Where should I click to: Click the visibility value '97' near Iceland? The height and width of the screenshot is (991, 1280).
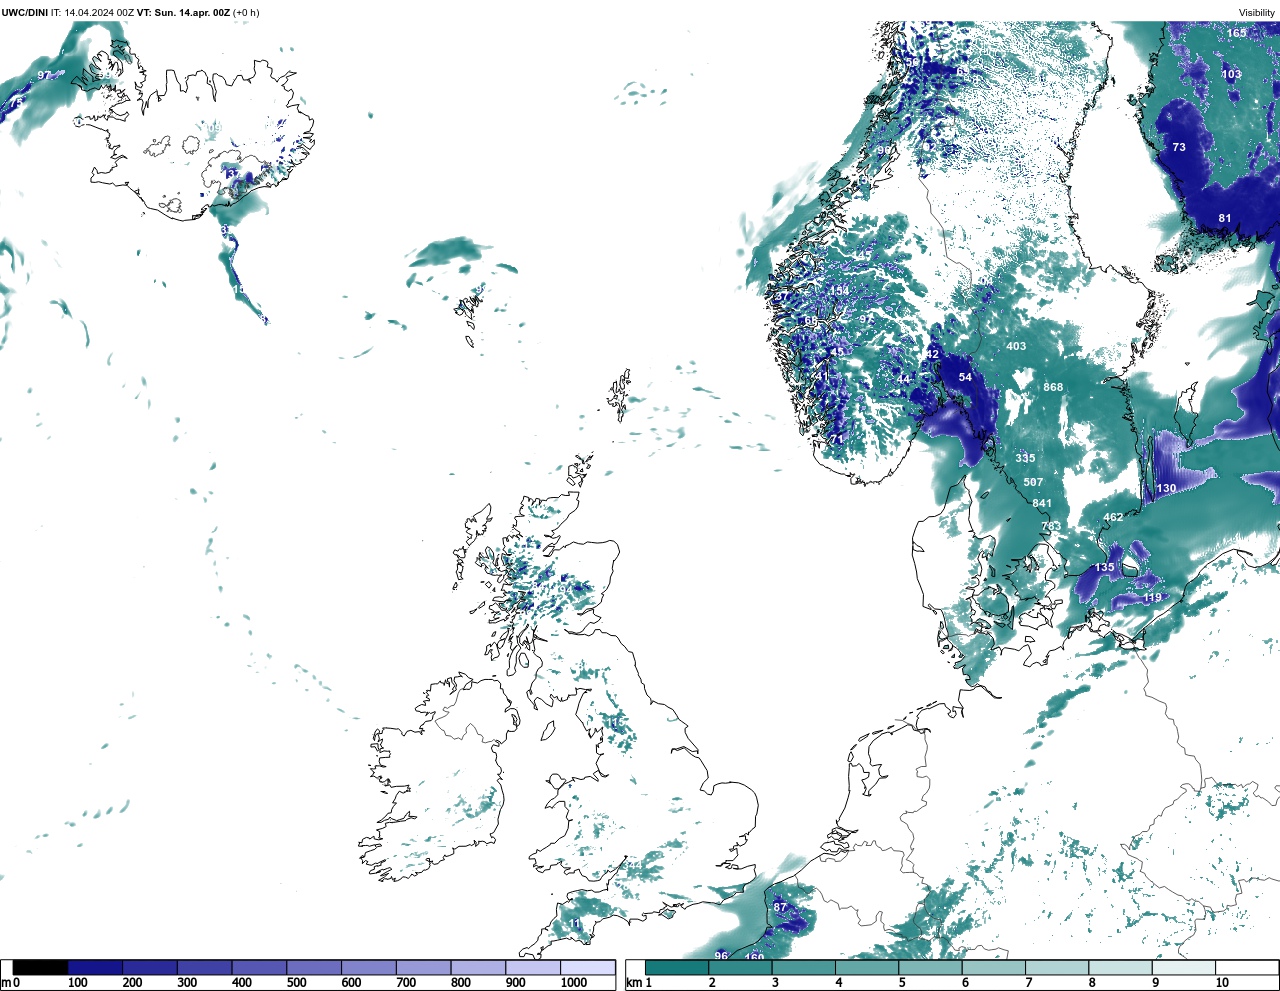click(x=44, y=75)
